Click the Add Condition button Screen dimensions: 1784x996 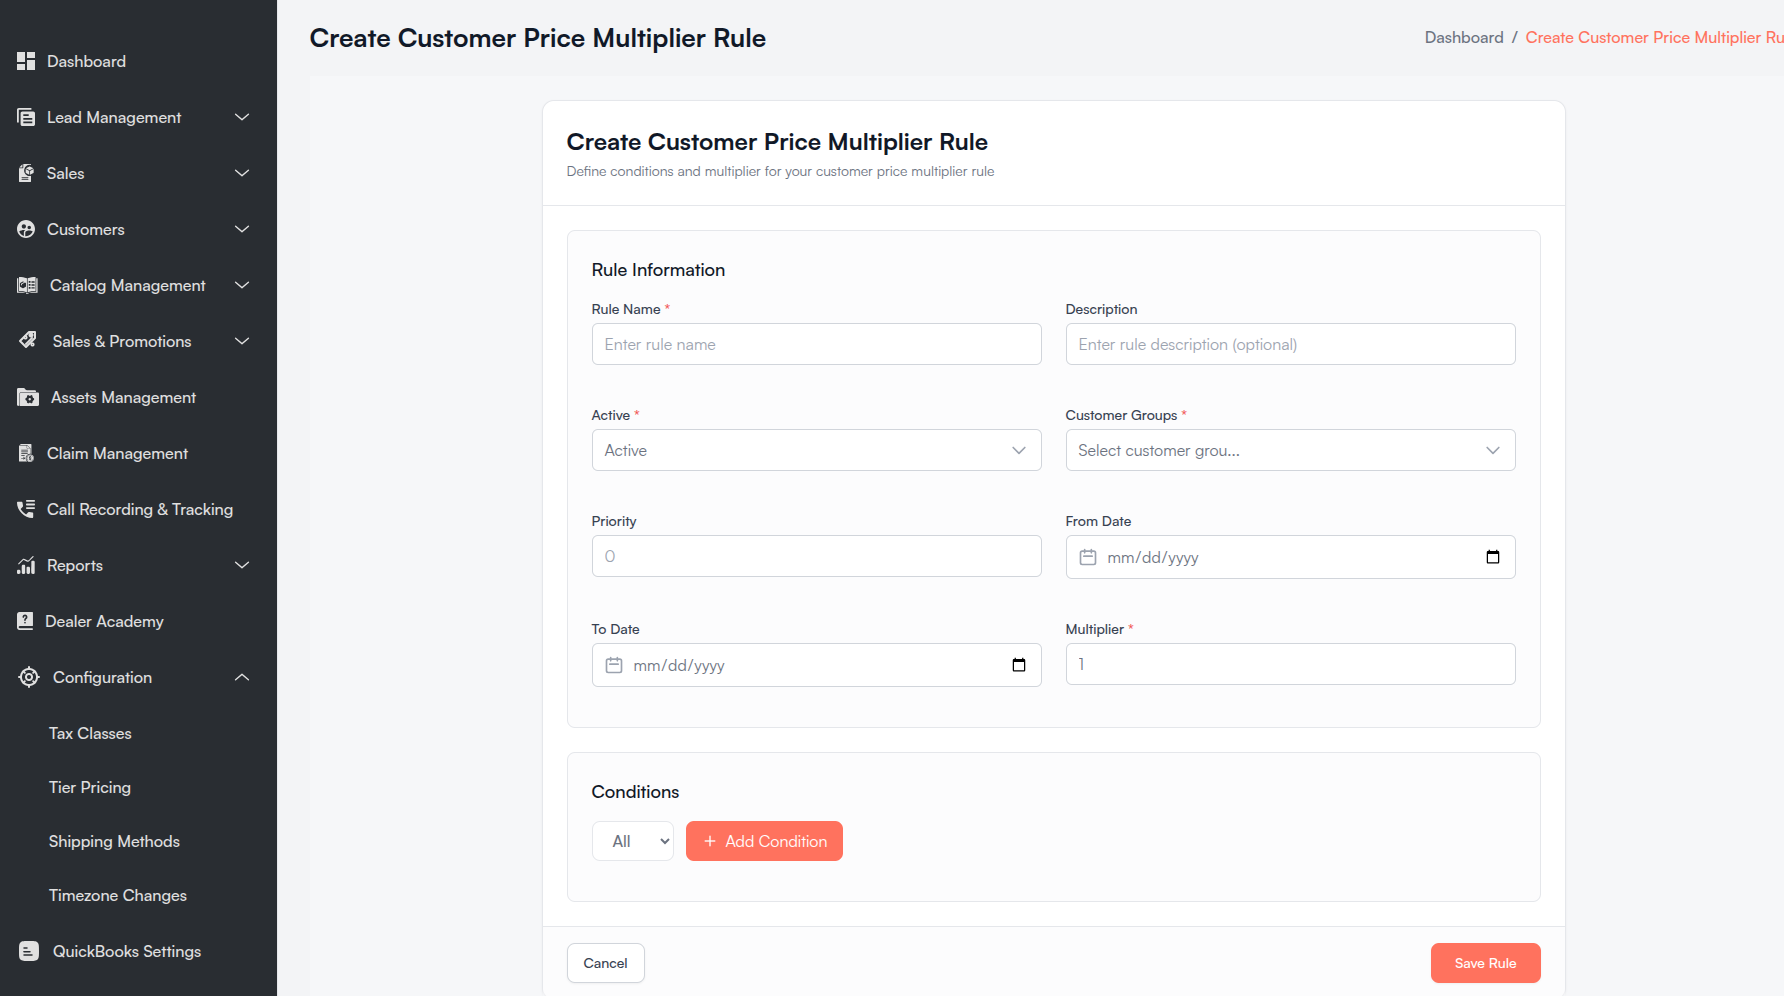point(764,841)
